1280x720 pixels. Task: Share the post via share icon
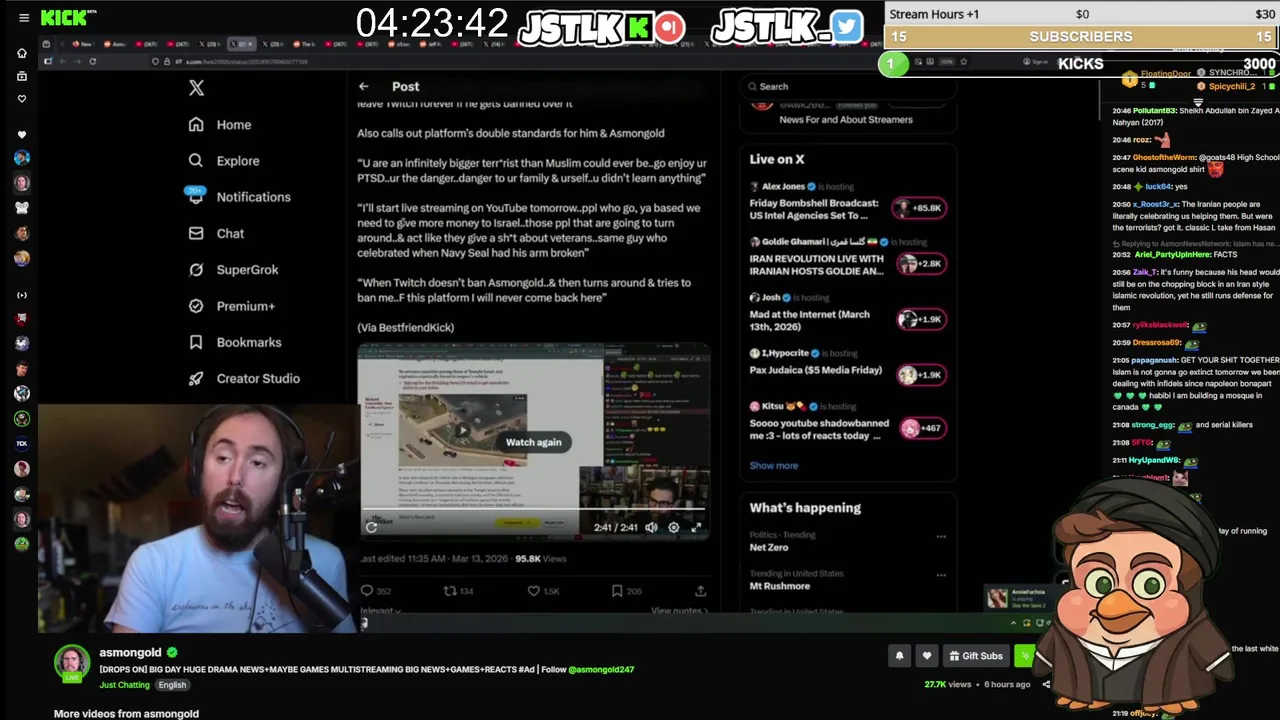pyautogui.click(x=700, y=591)
